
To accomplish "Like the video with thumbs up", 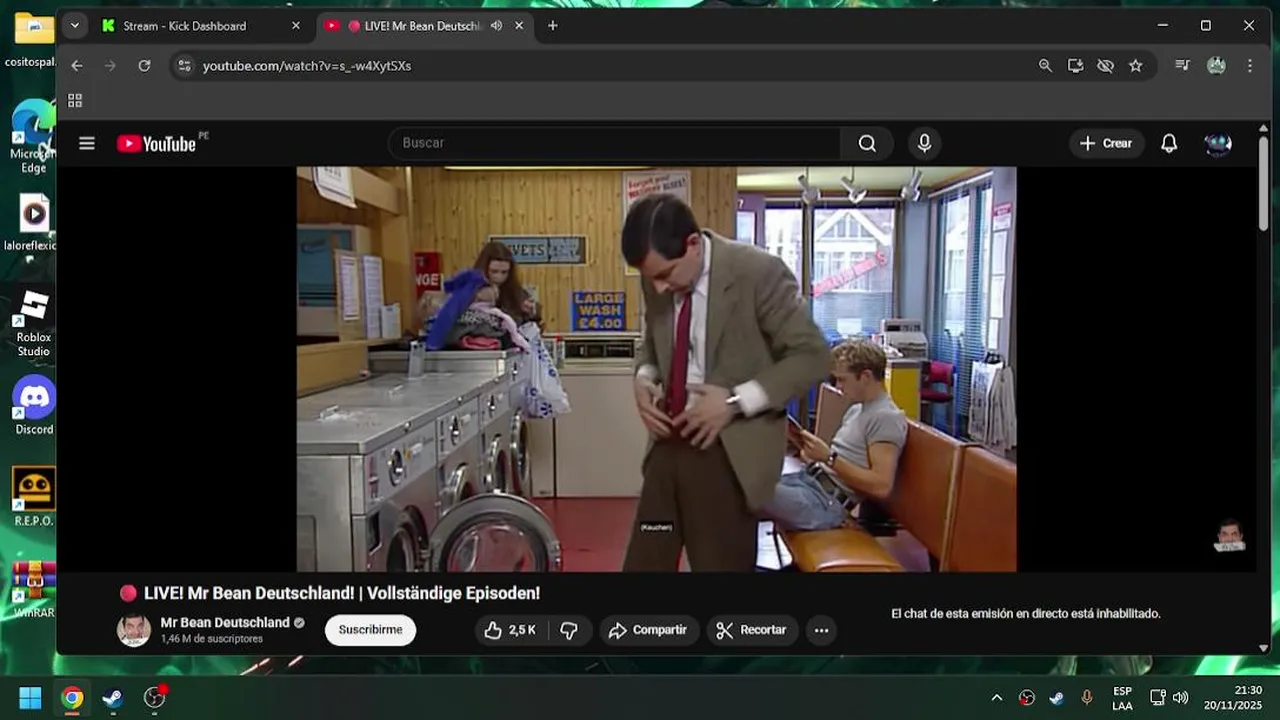I will pos(511,630).
